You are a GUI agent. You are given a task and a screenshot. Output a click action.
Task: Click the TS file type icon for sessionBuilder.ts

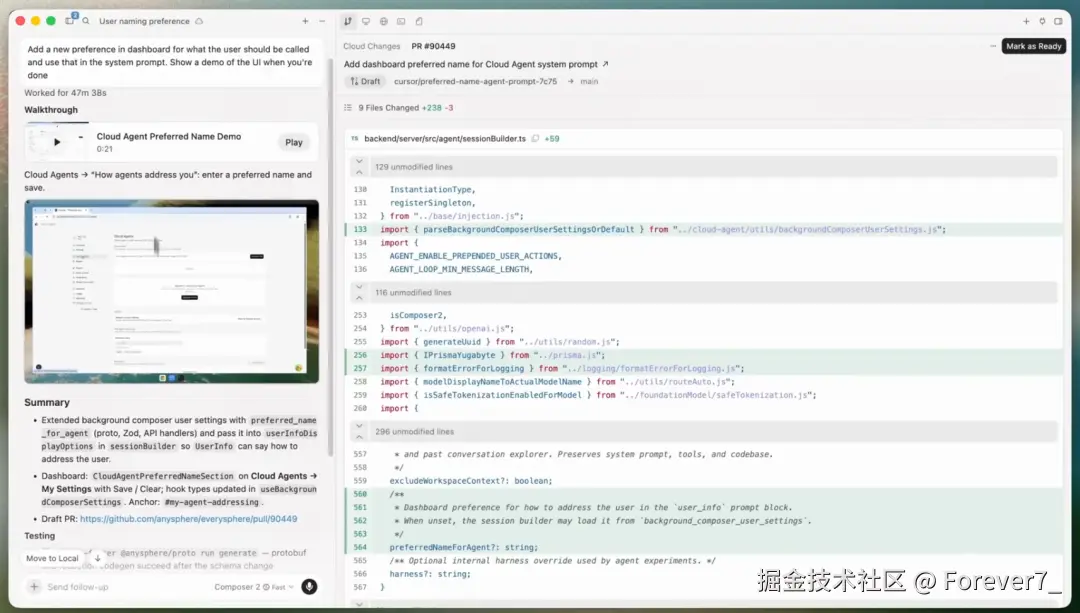coord(355,138)
